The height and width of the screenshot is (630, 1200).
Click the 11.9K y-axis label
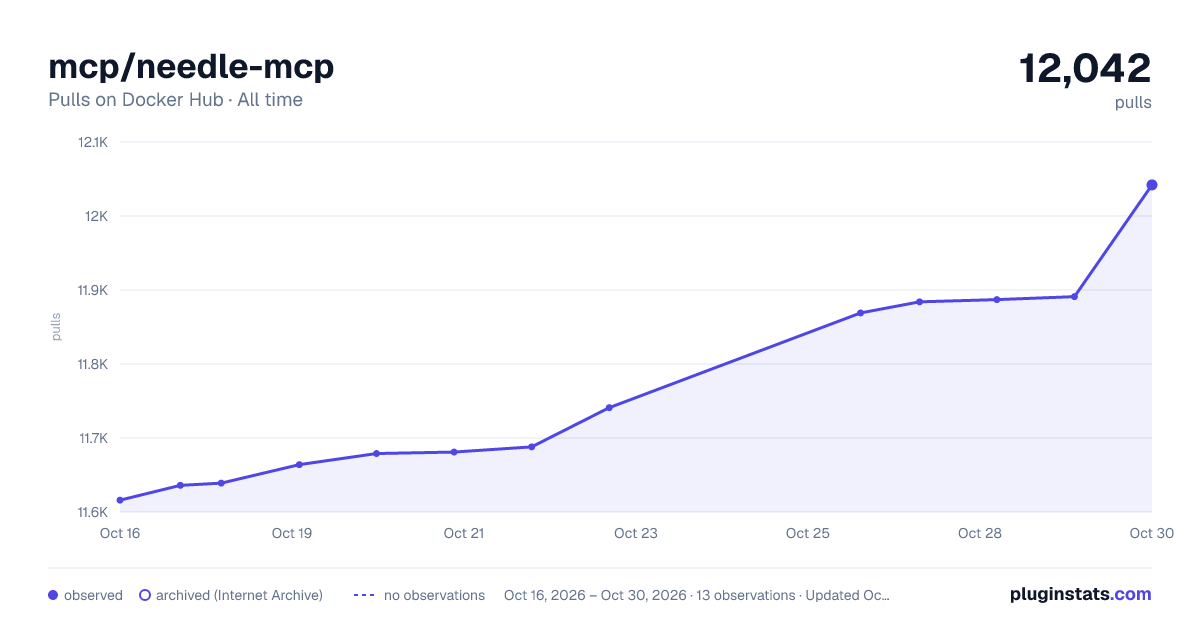click(x=92, y=290)
